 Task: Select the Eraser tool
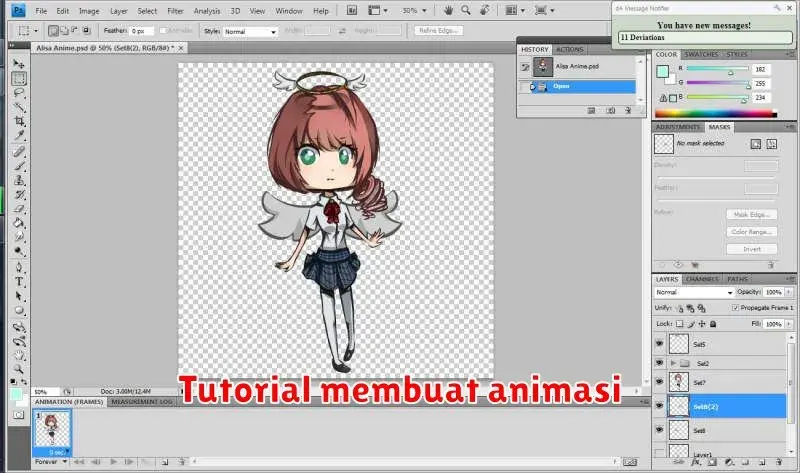coord(19,209)
